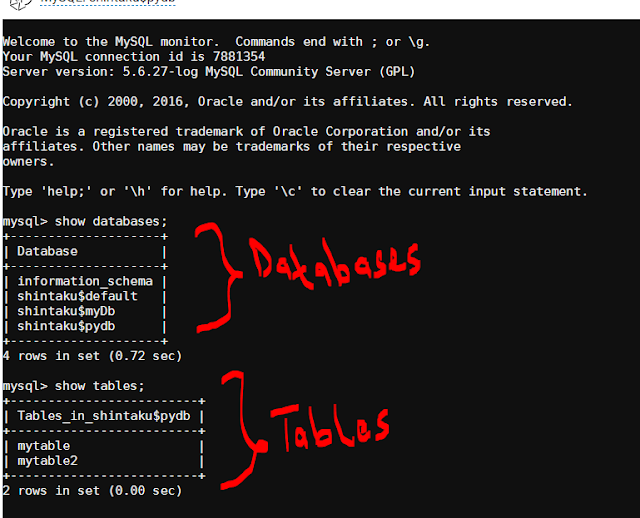The height and width of the screenshot is (518, 640).
Task: Select the mytable2 row
Action: coord(104,461)
